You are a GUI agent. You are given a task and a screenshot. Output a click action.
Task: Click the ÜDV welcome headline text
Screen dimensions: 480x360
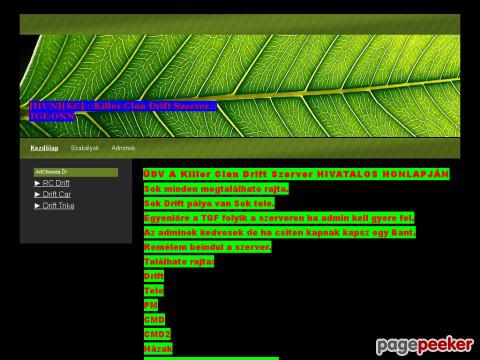tap(296, 174)
